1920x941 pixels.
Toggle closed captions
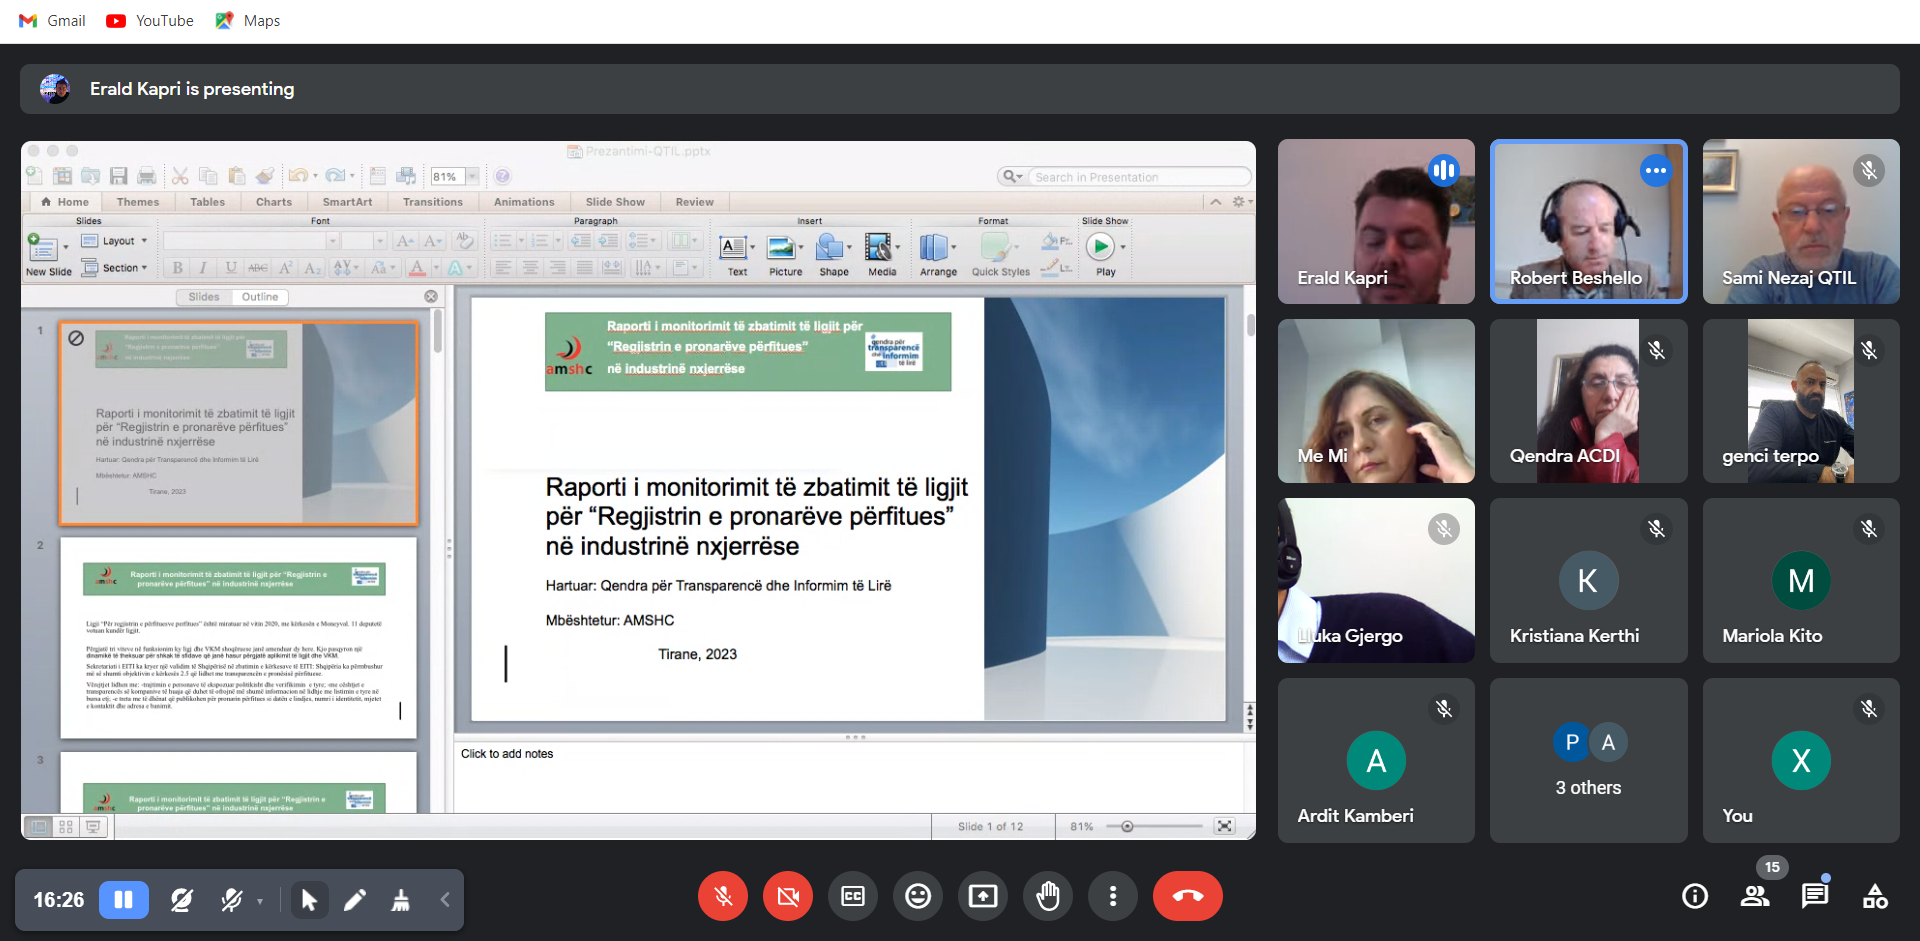[853, 896]
